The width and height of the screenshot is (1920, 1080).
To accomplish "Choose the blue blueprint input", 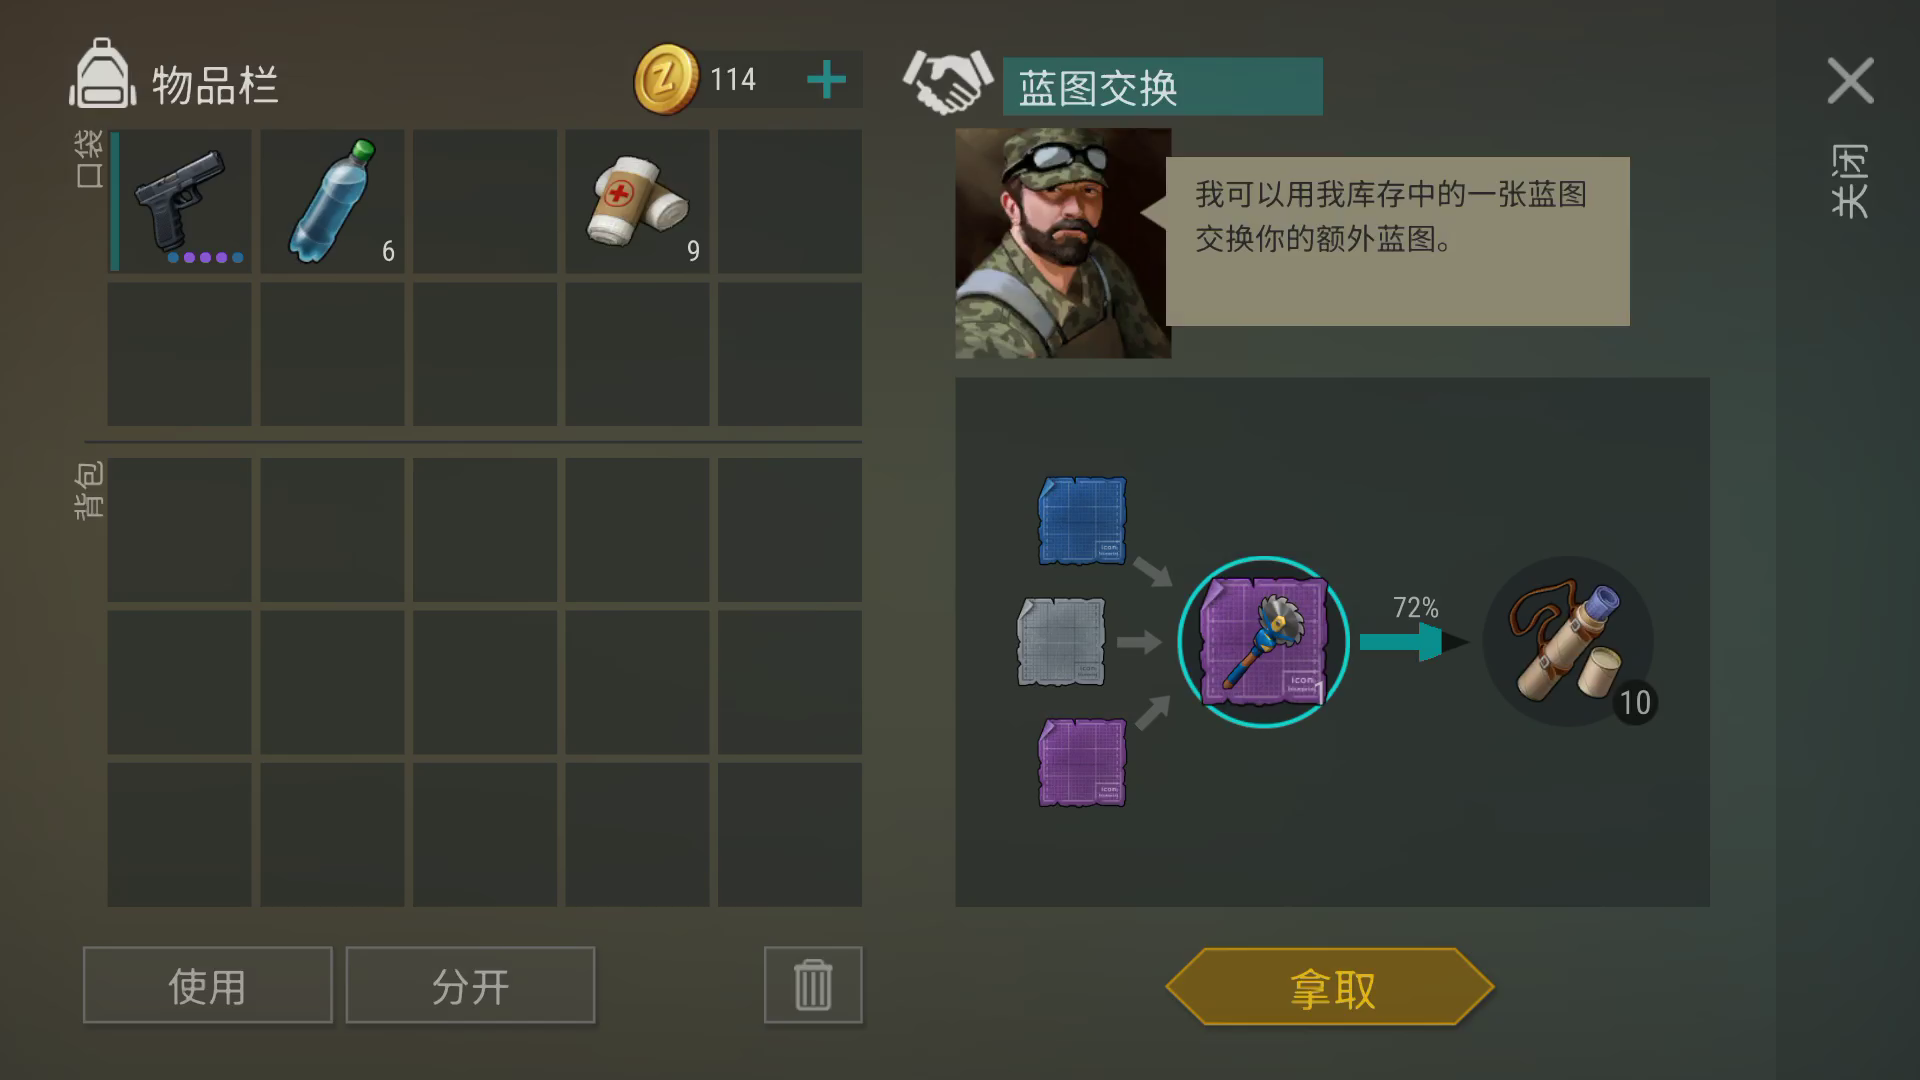I will pyautogui.click(x=1082, y=521).
